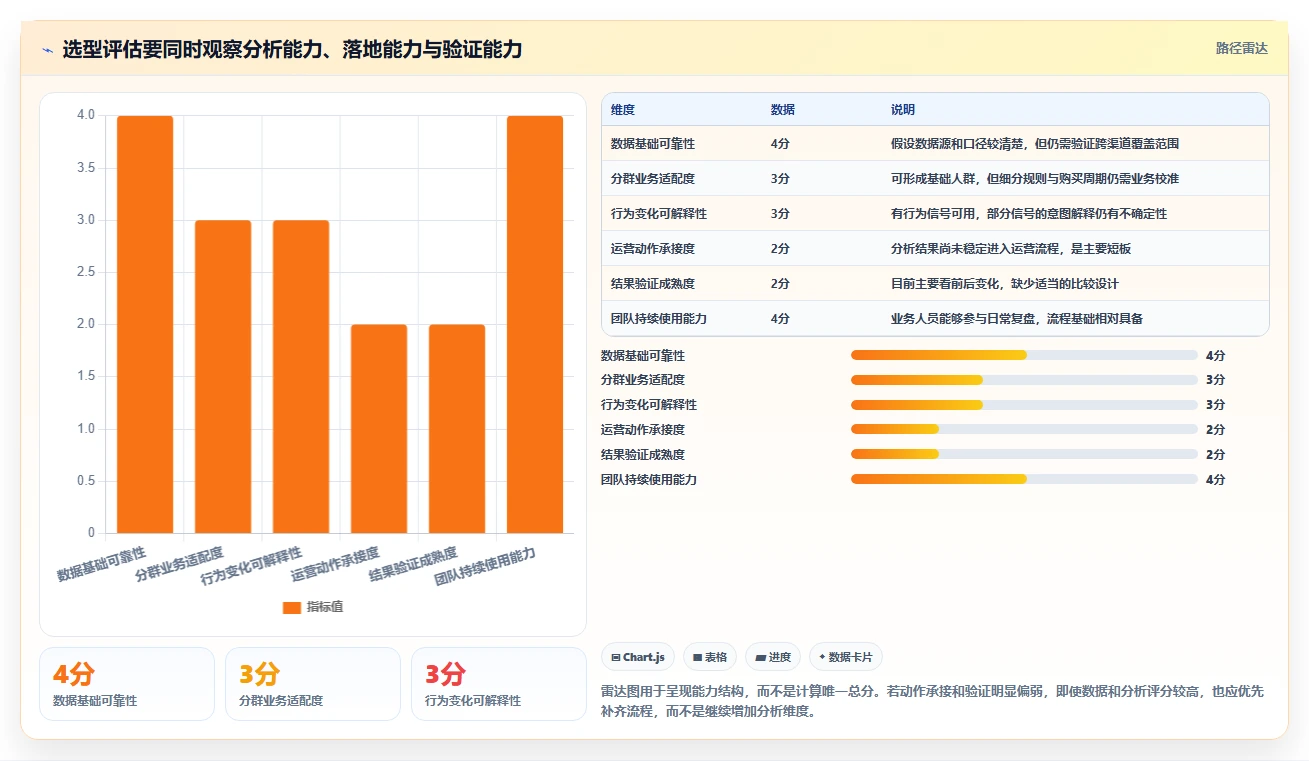Click the 行为变化可解释性 table row label
The image size is (1309, 761).
tap(659, 214)
